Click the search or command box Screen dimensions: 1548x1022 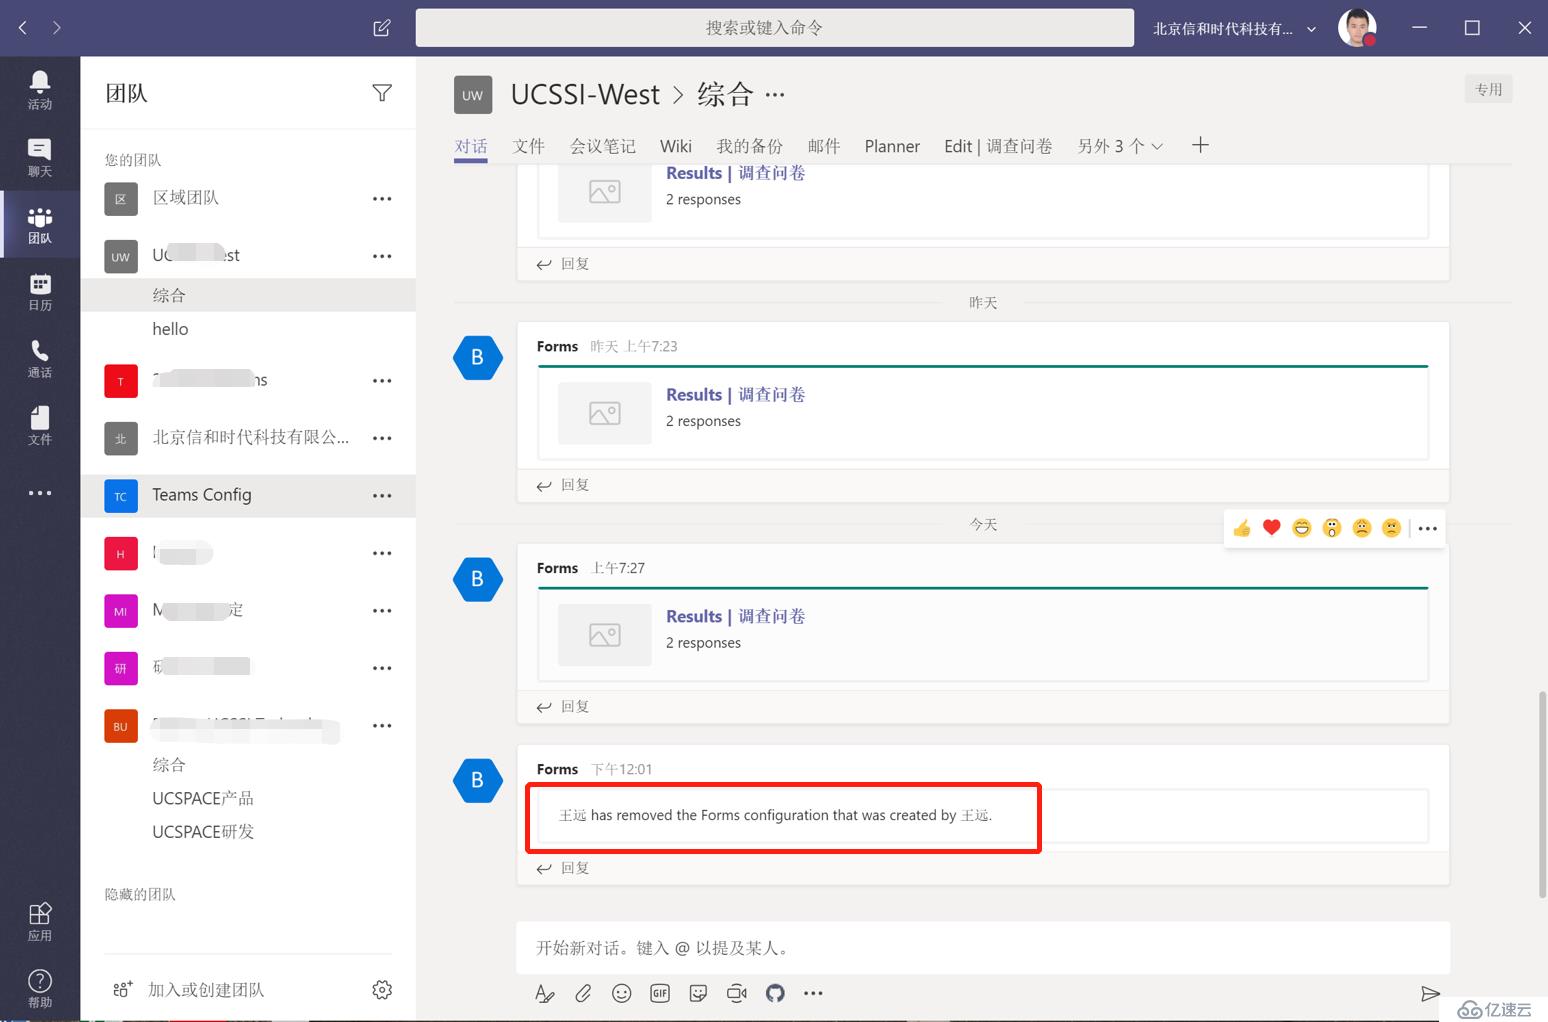[x=775, y=28]
